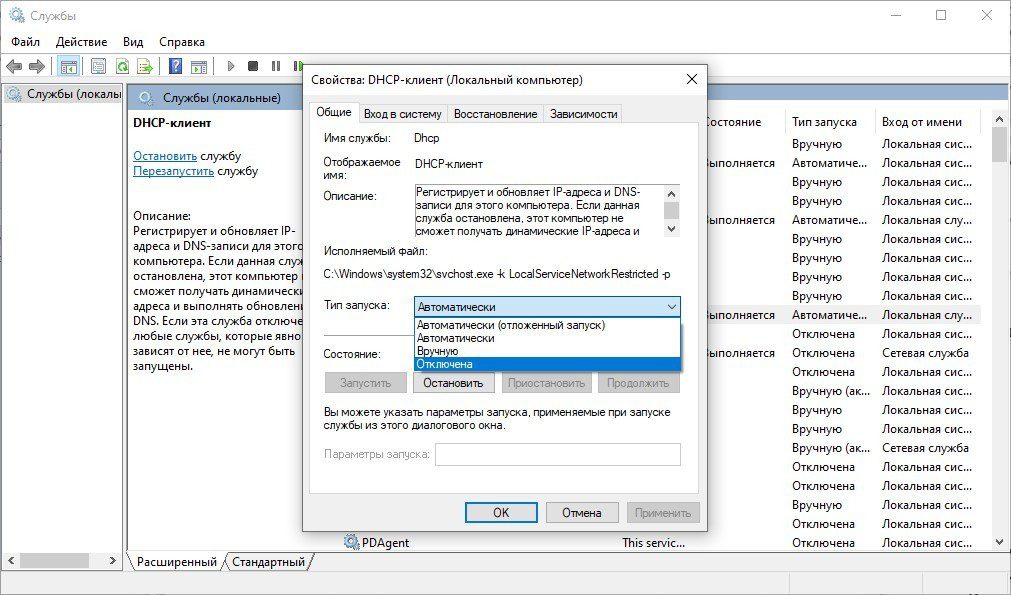Click the gear icon in the Службы (локальные) header
The width and height of the screenshot is (1011, 595).
coord(146,98)
